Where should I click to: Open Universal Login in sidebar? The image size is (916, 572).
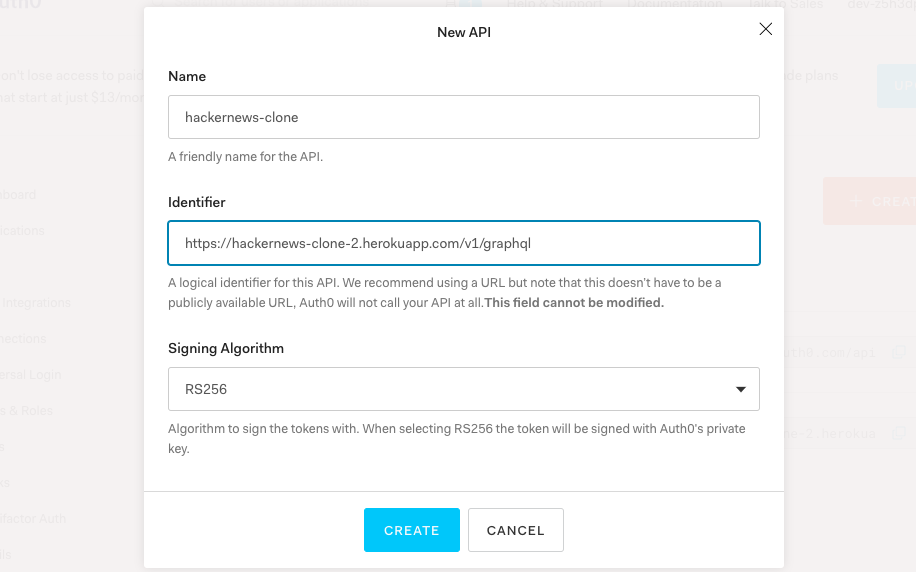(x=30, y=375)
